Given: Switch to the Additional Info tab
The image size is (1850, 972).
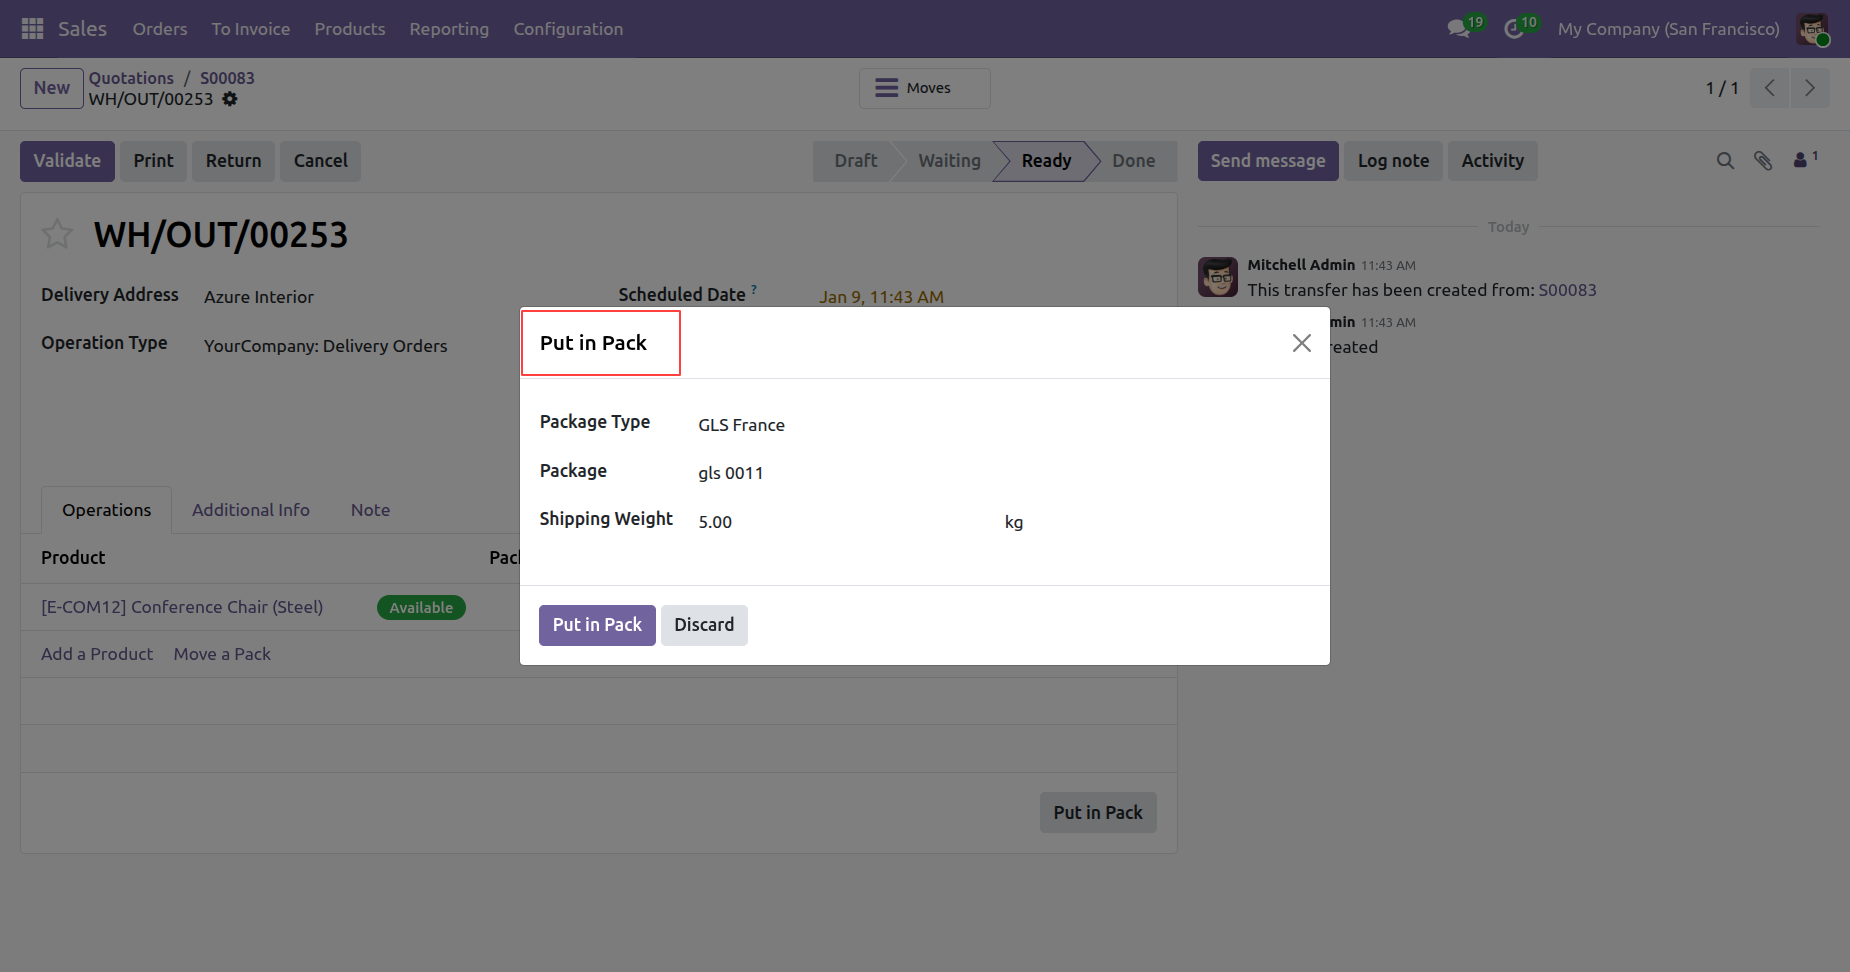Looking at the screenshot, I should 251,510.
